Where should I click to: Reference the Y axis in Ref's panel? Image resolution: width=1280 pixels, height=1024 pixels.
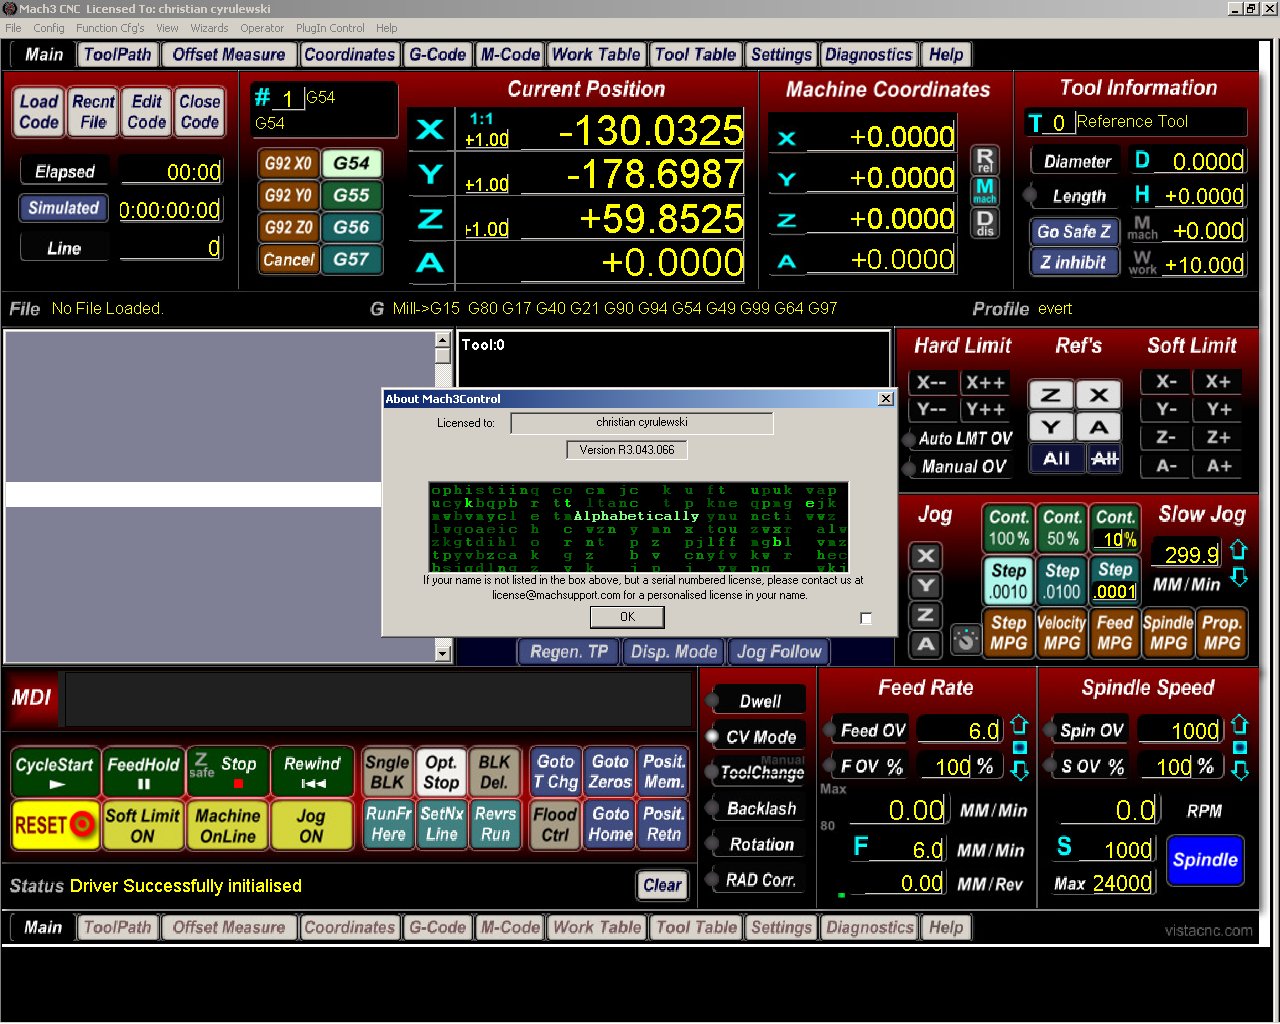tap(1051, 427)
